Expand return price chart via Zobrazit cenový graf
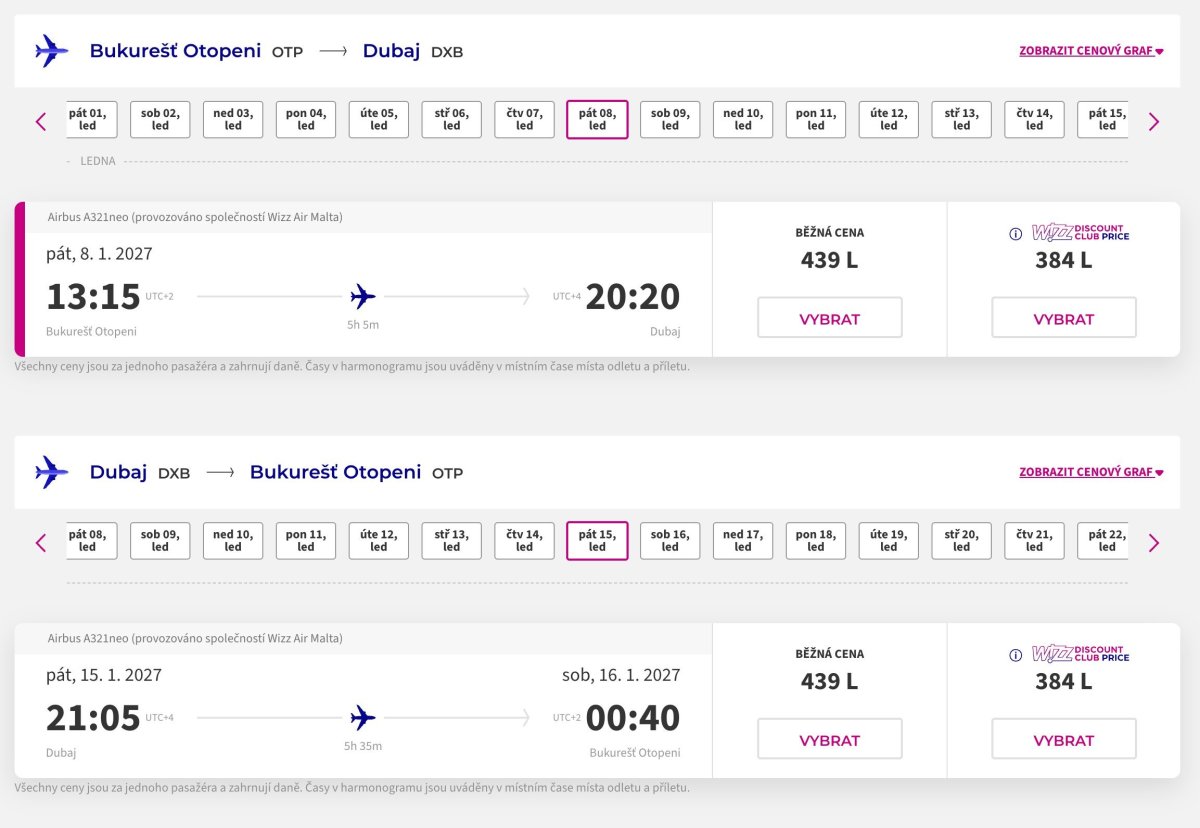Image resolution: width=1200 pixels, height=828 pixels. pyautogui.click(x=1091, y=472)
